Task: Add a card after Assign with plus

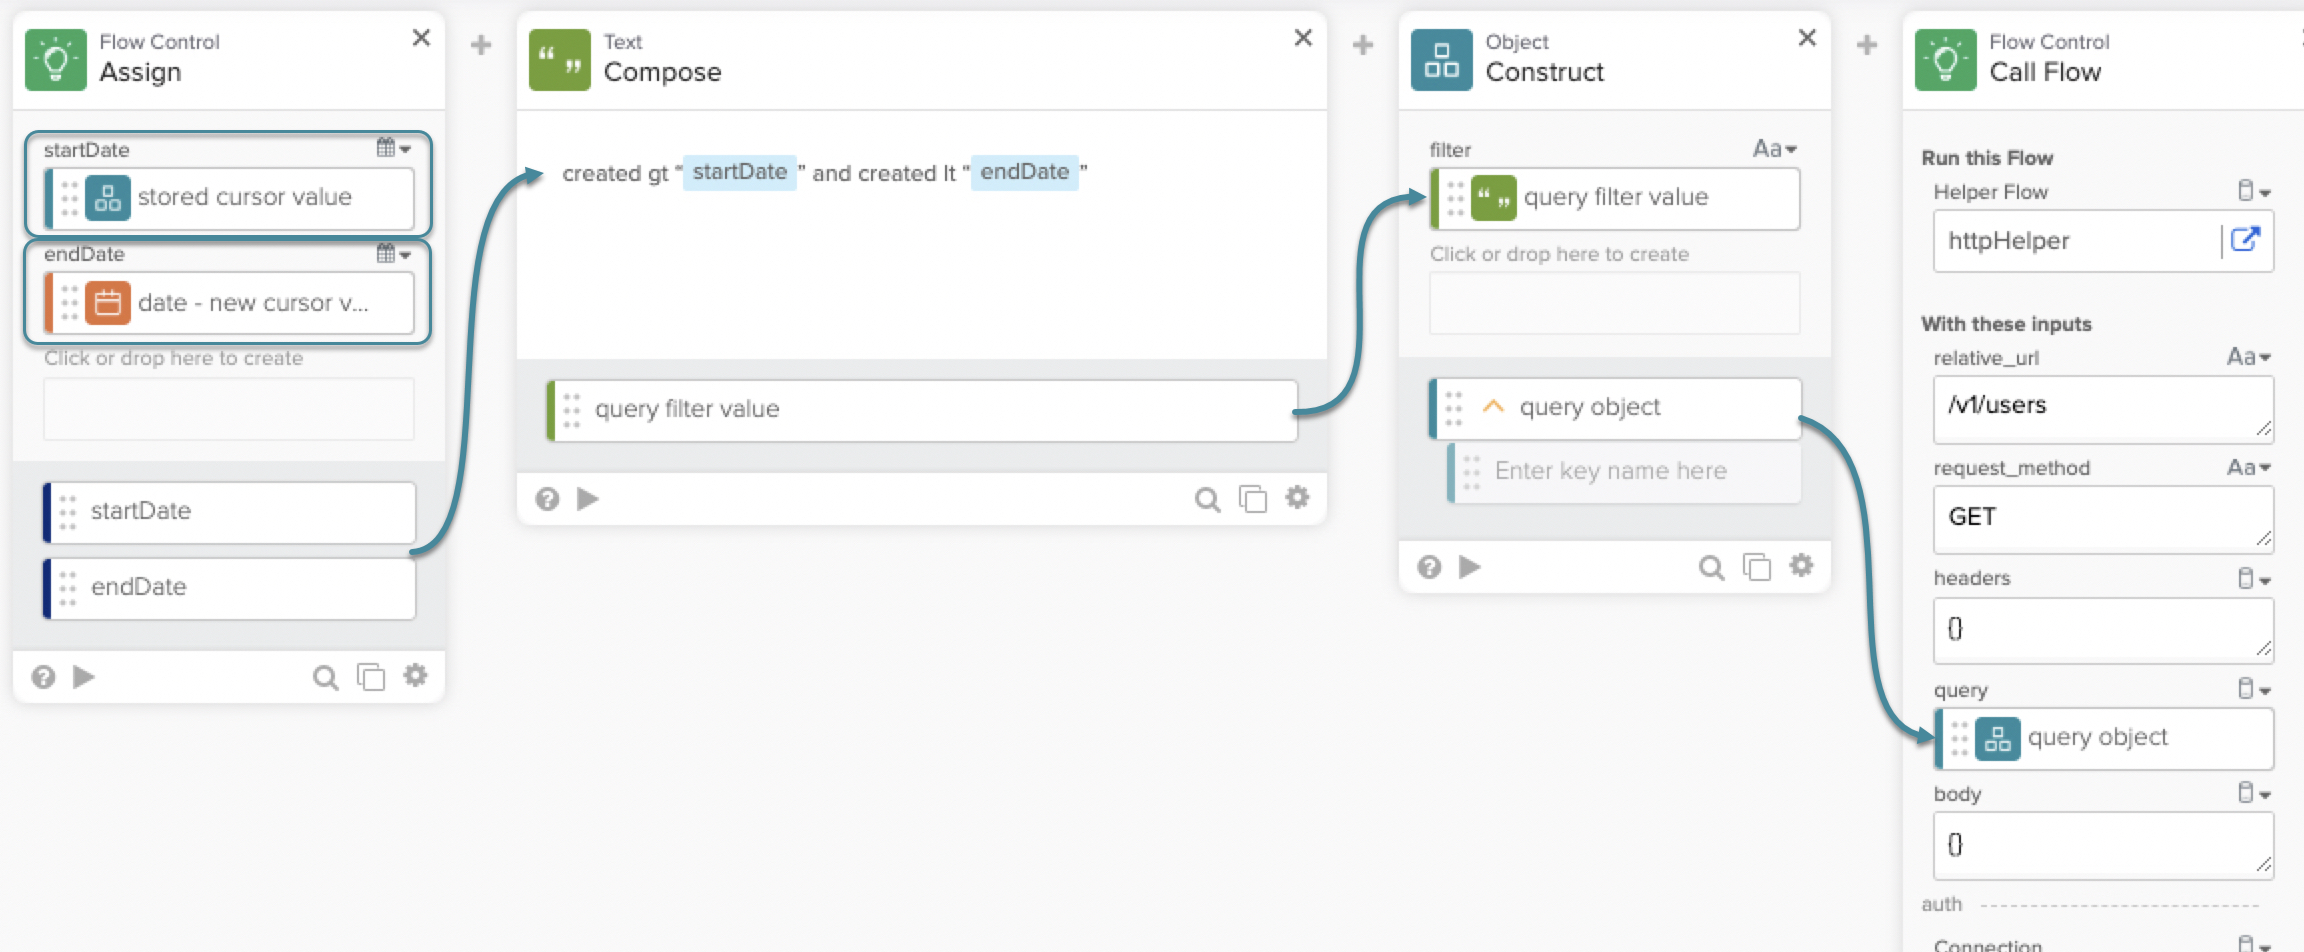Action: (x=481, y=45)
